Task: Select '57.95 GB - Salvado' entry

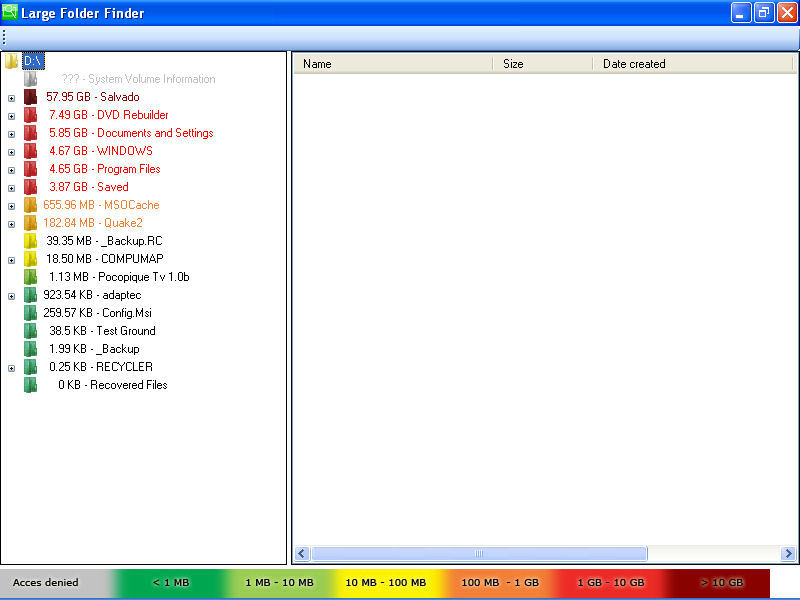Action: click(92, 97)
